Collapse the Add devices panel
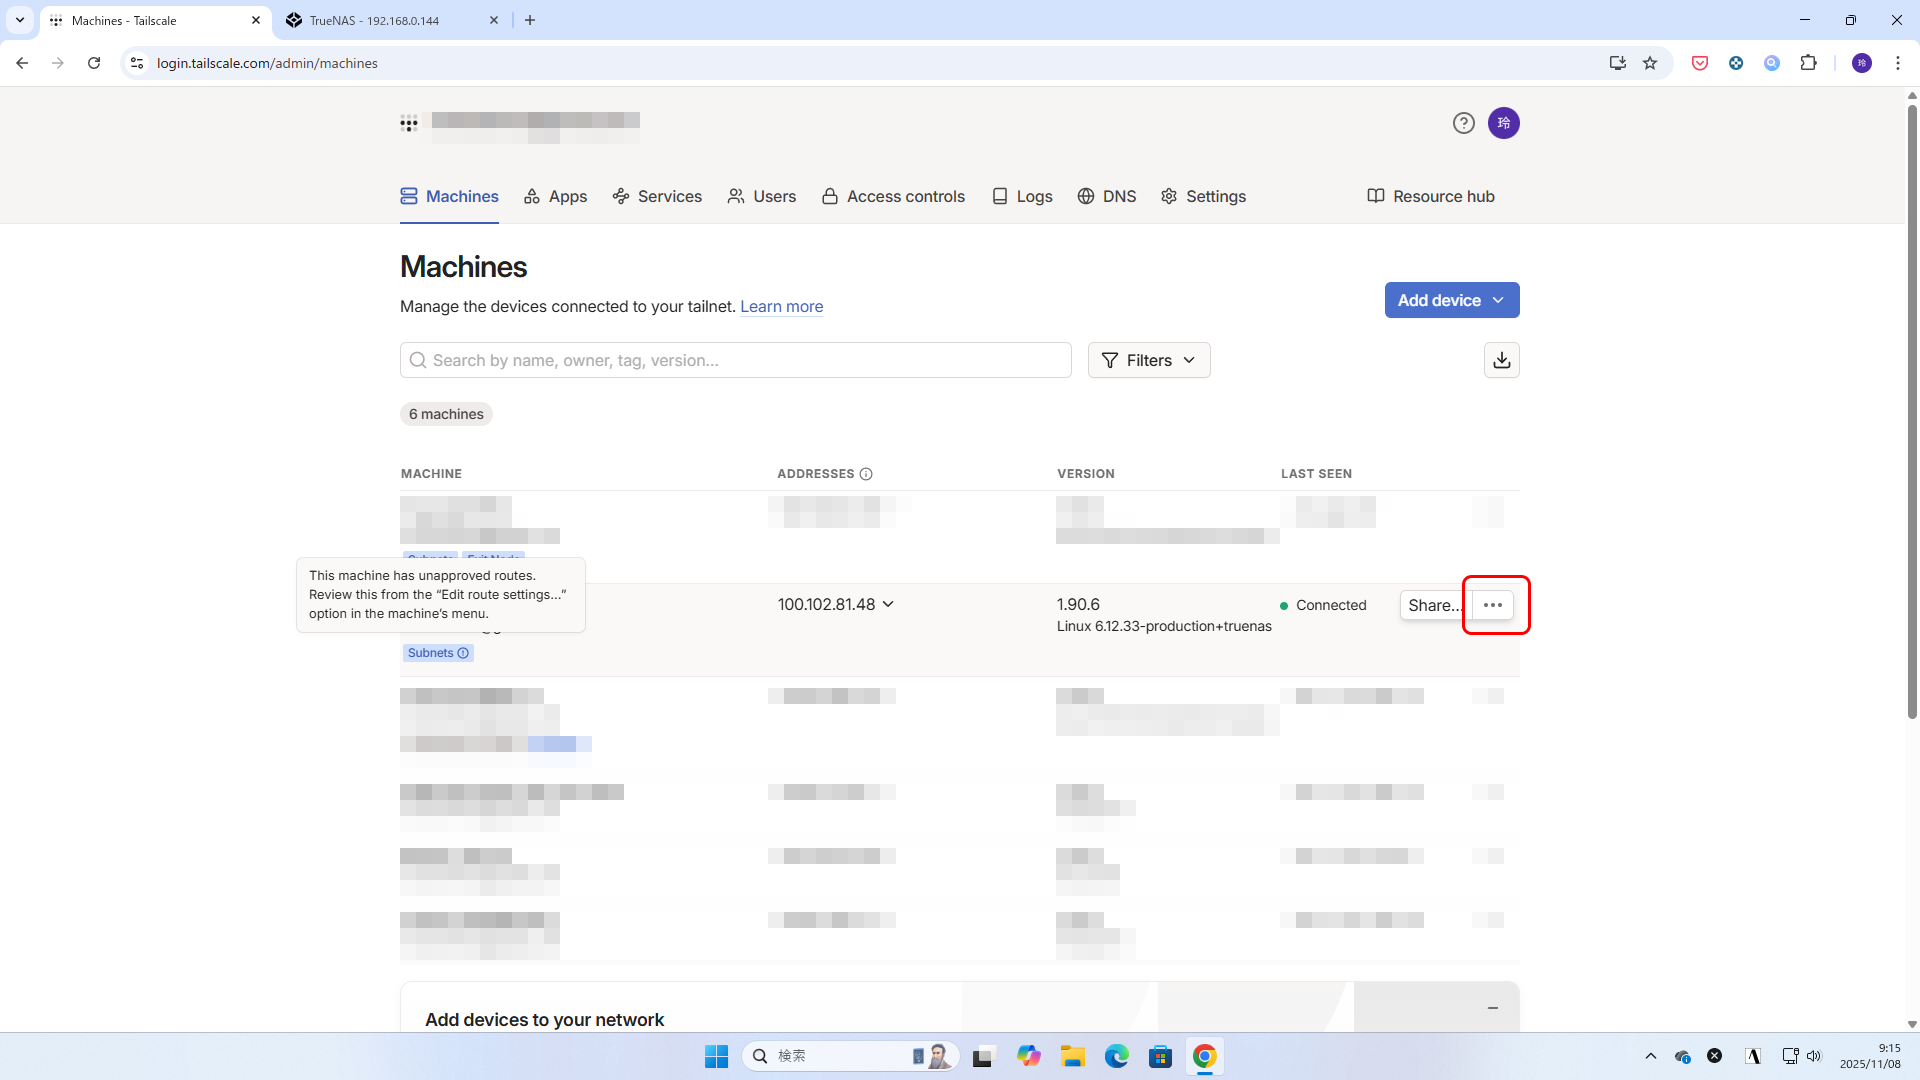The width and height of the screenshot is (1920, 1080). (1492, 1008)
